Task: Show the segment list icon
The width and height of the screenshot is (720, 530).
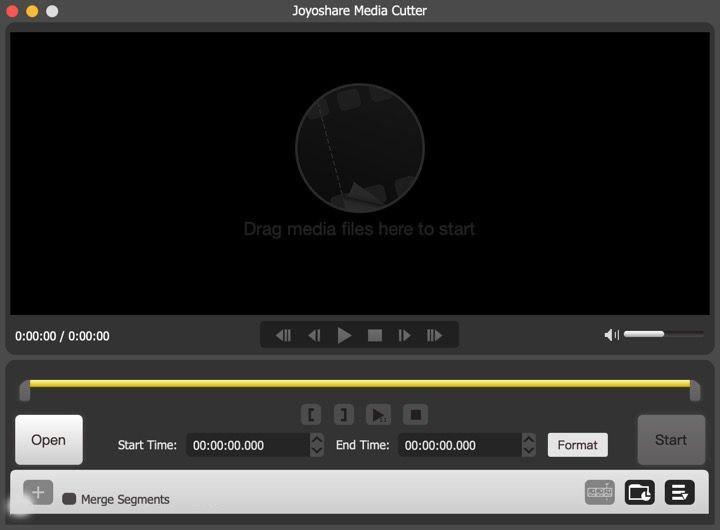Action: [x=680, y=492]
